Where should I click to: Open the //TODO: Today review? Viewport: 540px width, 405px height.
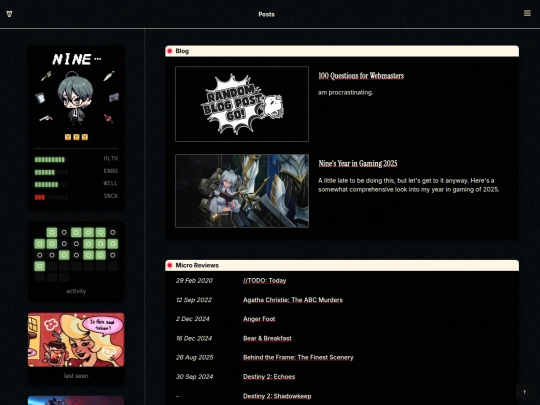point(264,281)
